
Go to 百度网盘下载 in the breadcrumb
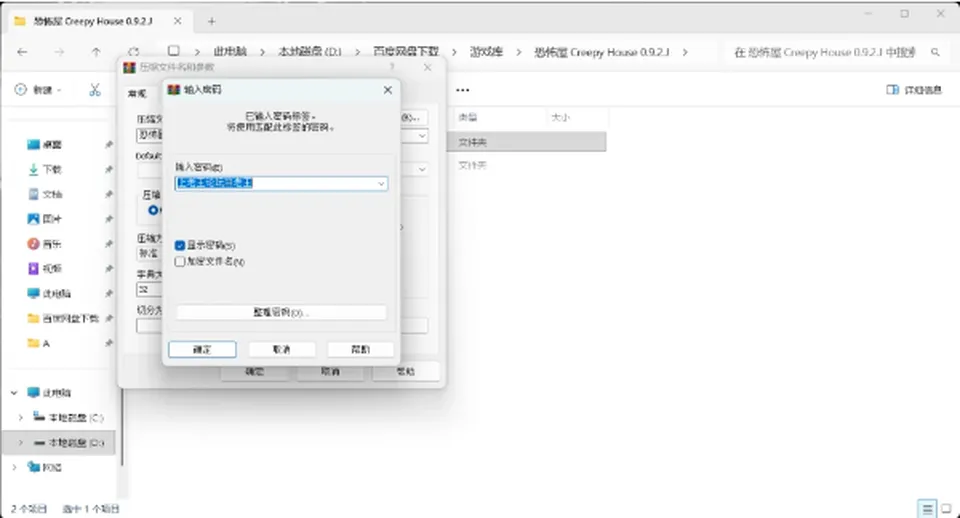click(406, 52)
